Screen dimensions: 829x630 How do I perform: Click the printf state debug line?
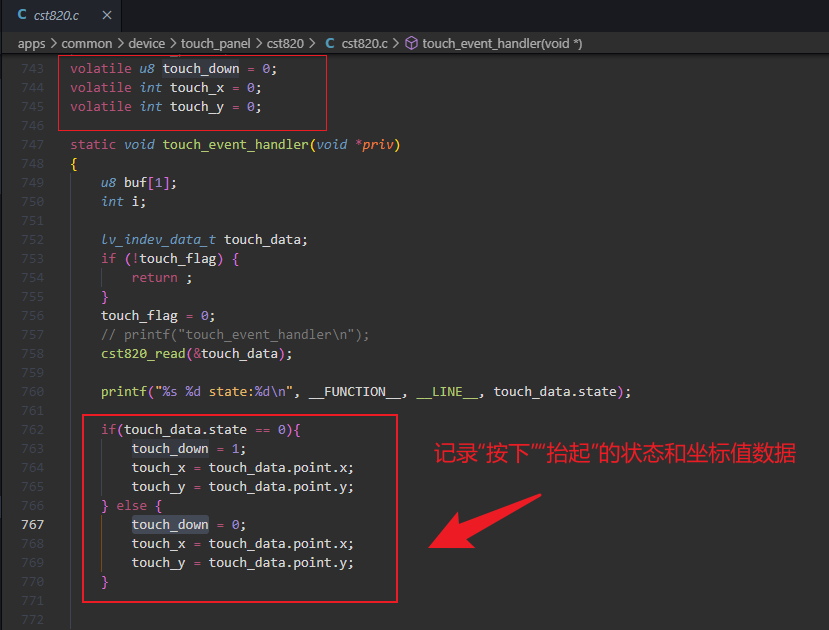click(x=366, y=392)
